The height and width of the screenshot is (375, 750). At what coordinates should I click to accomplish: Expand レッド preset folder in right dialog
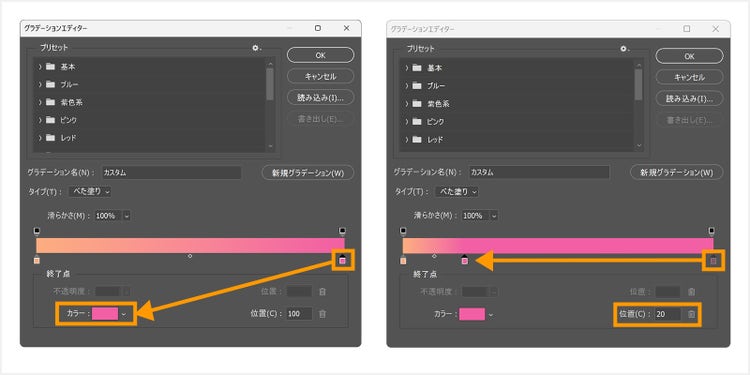tap(407, 140)
